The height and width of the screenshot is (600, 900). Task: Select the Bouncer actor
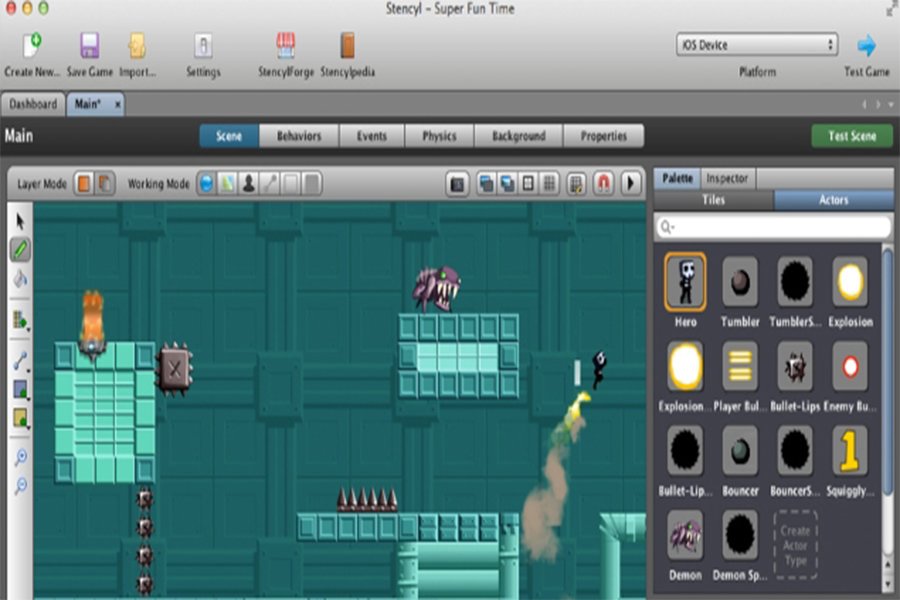tap(740, 451)
